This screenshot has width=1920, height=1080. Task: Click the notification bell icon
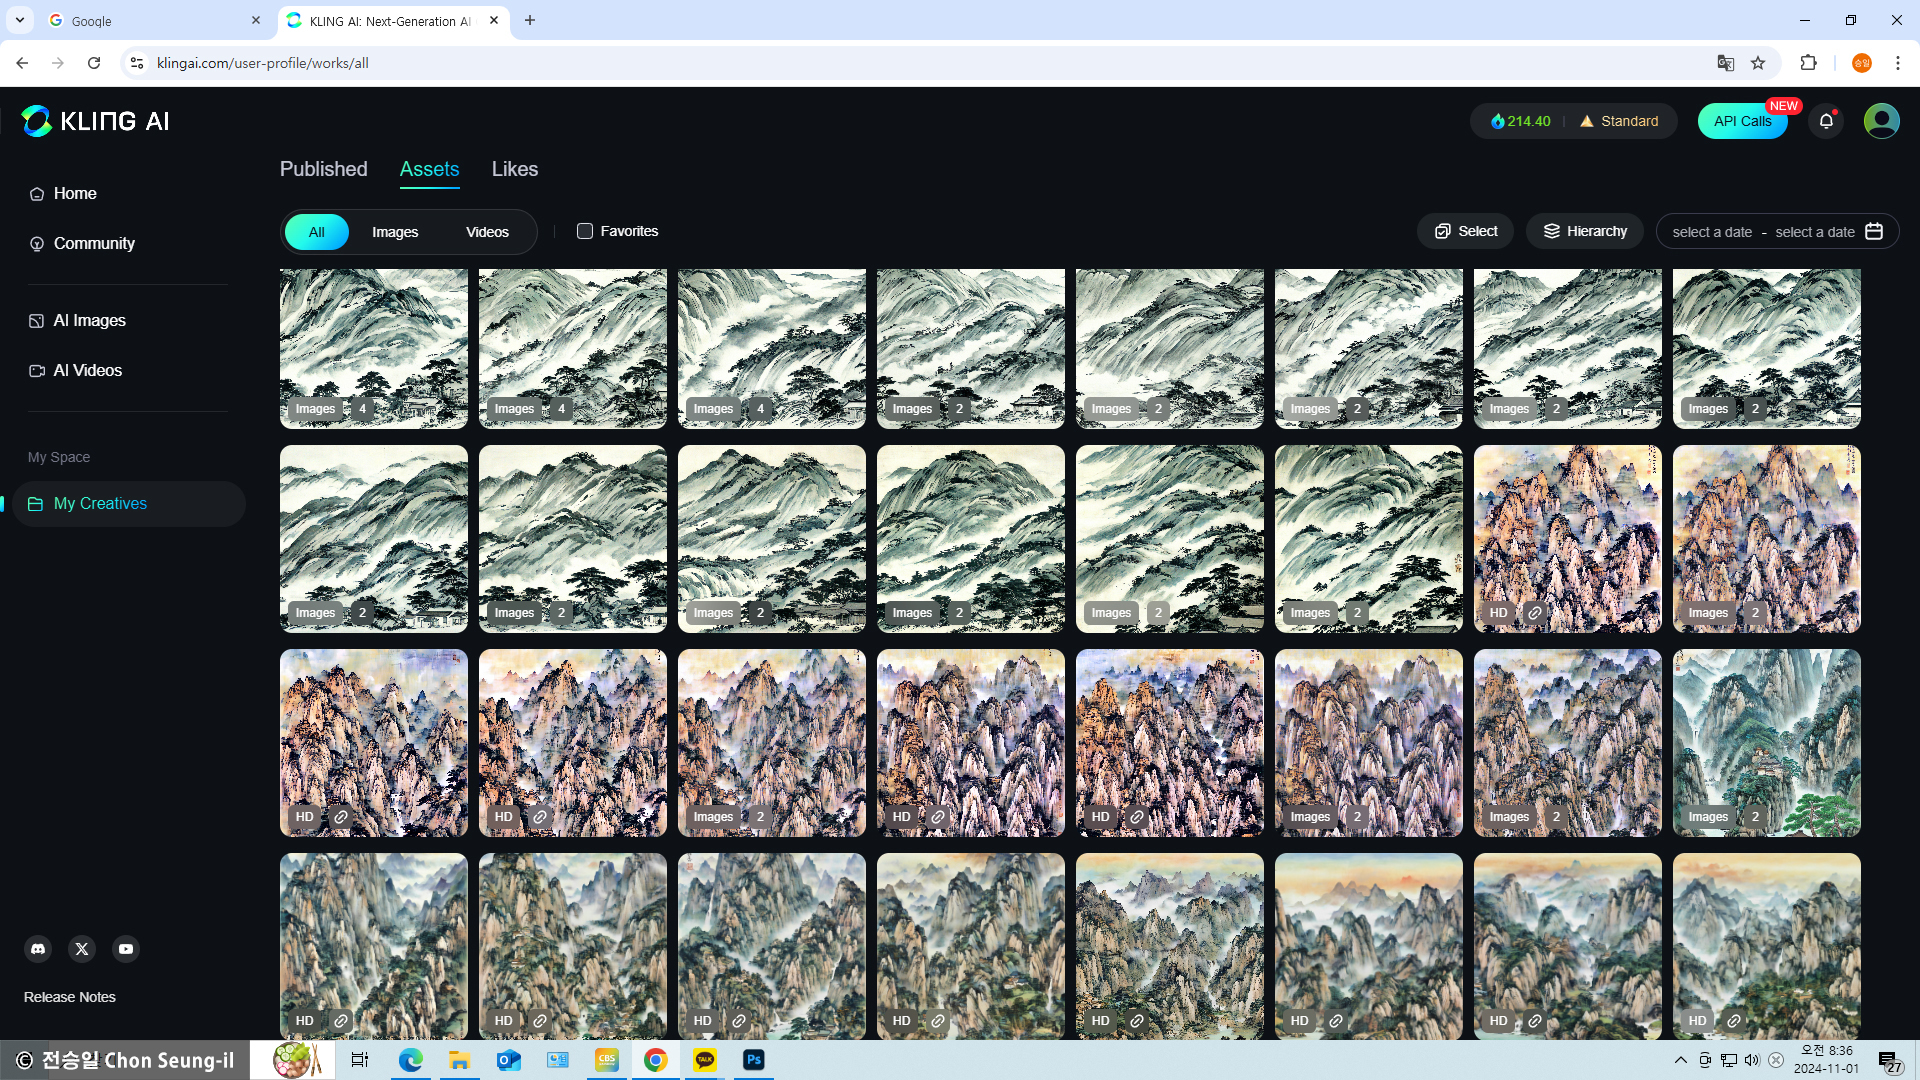click(1826, 121)
